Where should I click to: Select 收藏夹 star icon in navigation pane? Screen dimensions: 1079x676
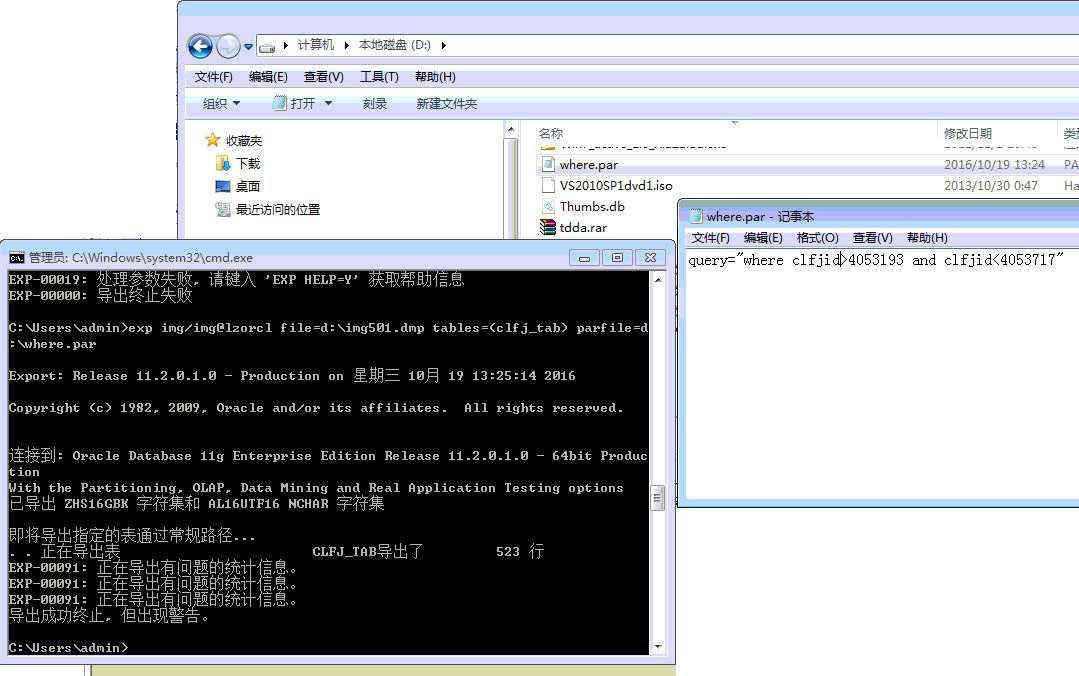[213, 140]
